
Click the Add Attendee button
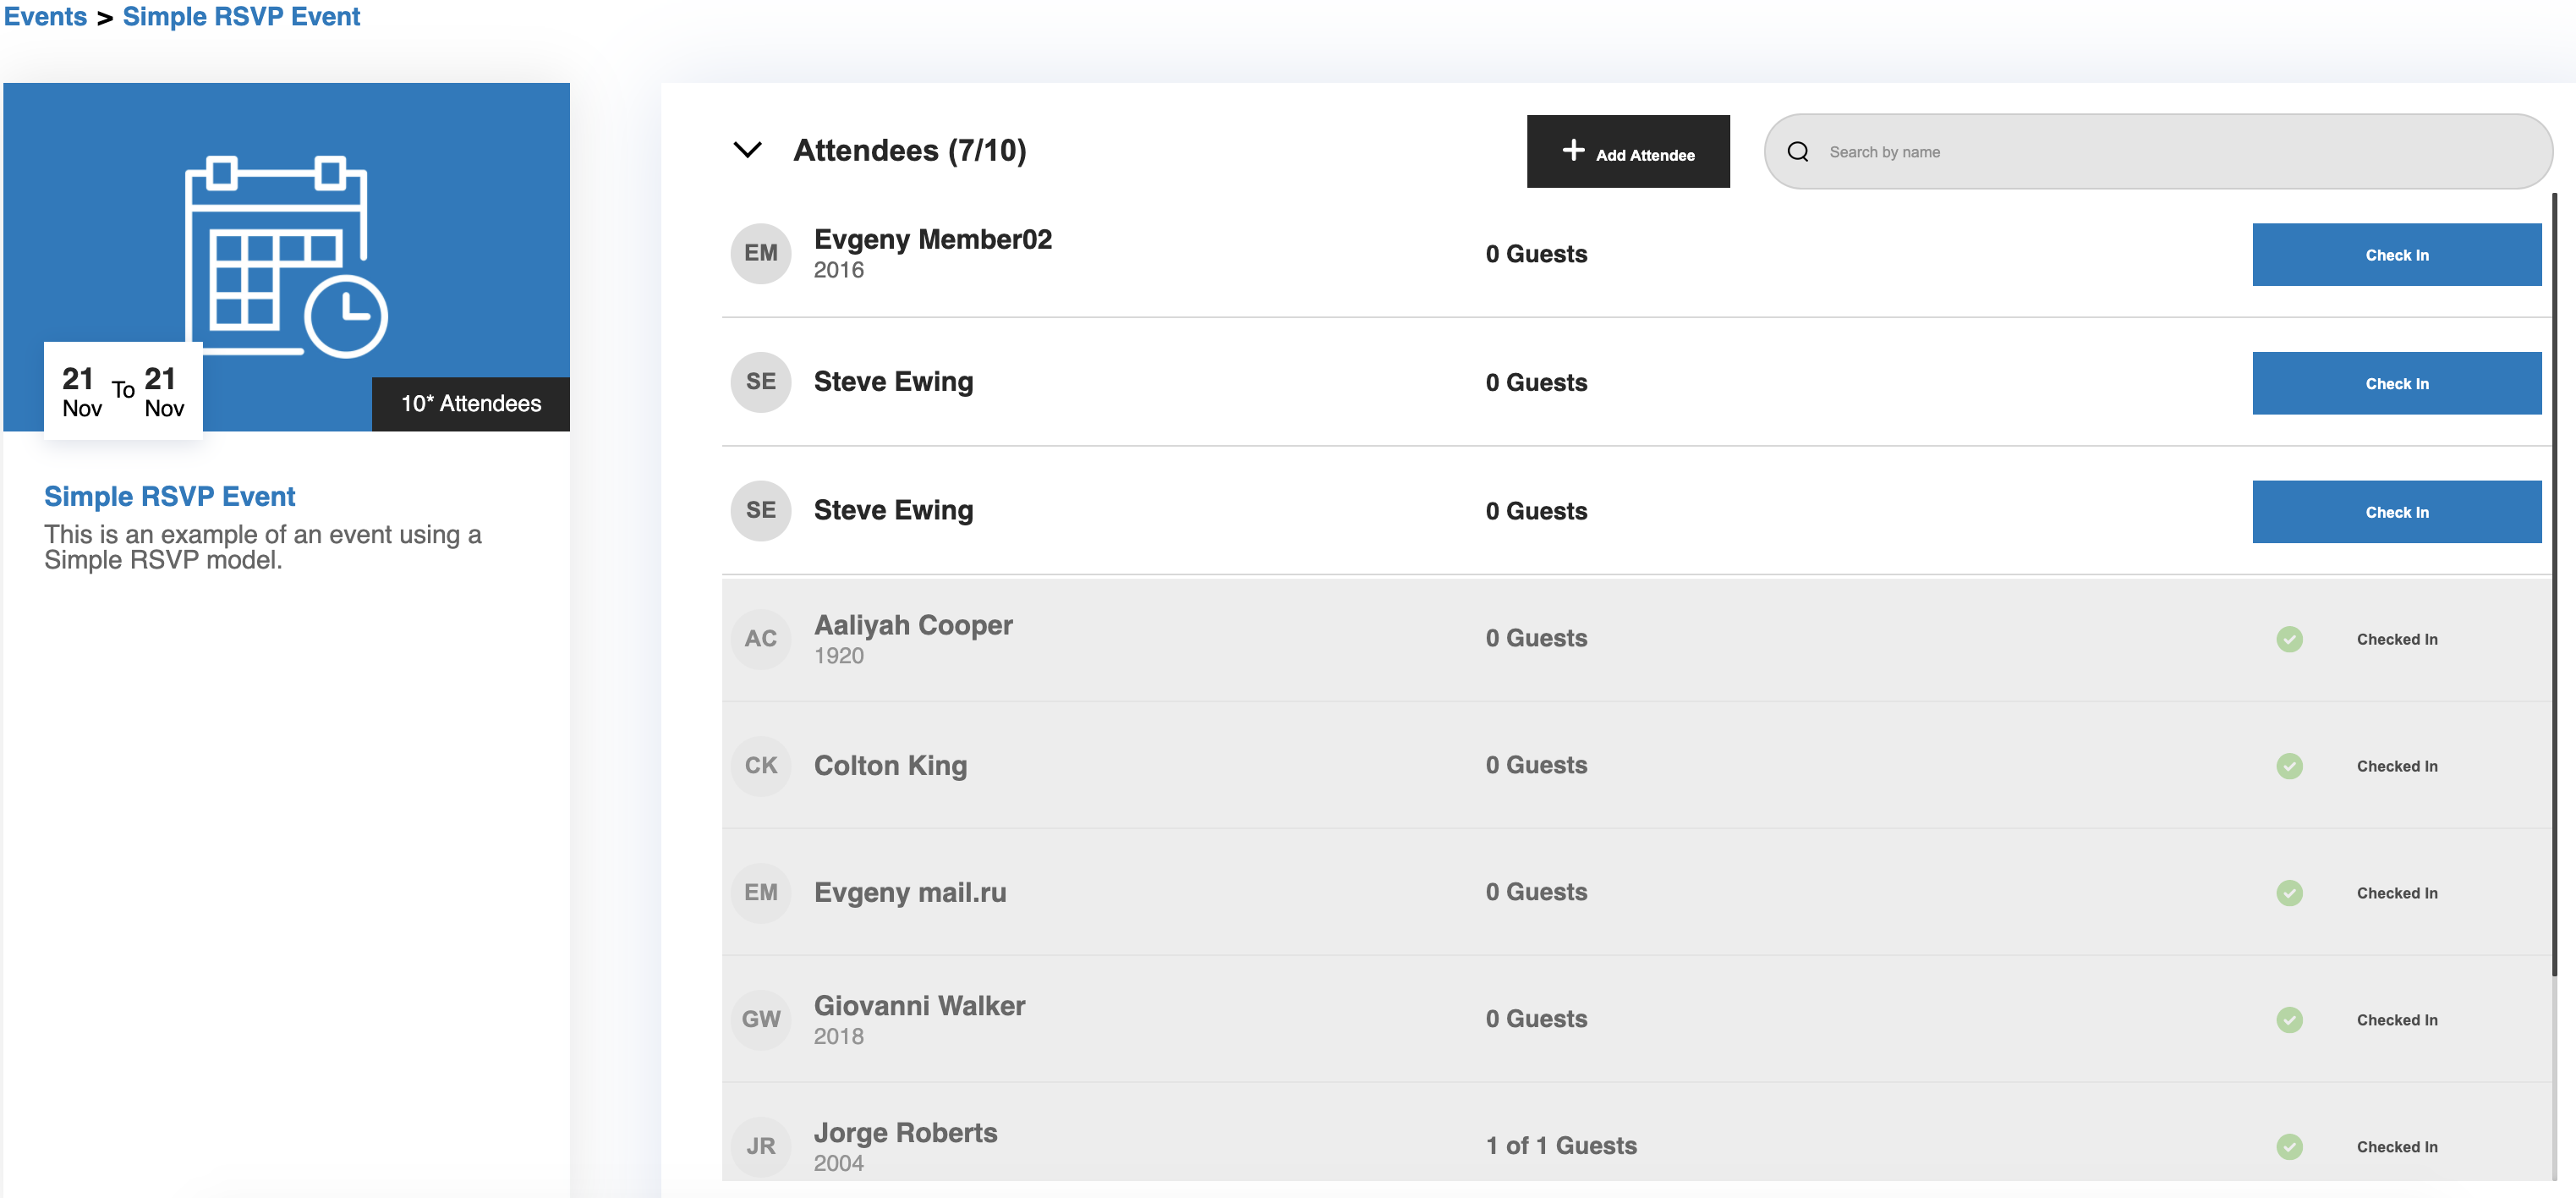(1627, 152)
